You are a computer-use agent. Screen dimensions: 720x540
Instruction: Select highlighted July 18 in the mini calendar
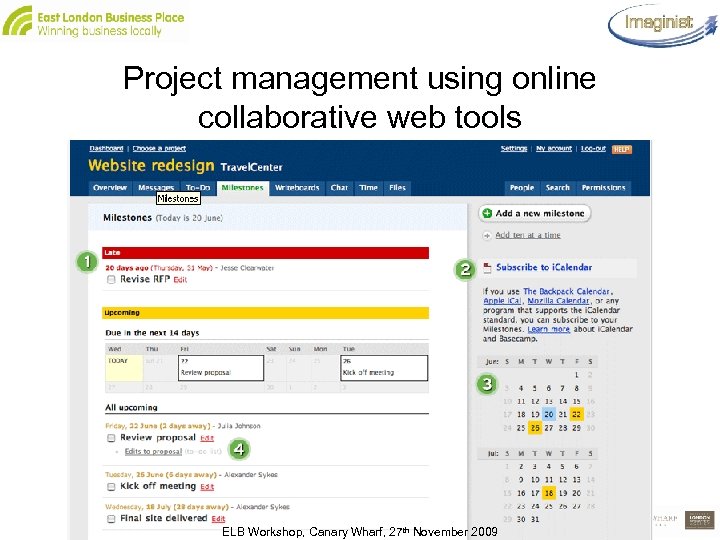[x=549, y=493]
